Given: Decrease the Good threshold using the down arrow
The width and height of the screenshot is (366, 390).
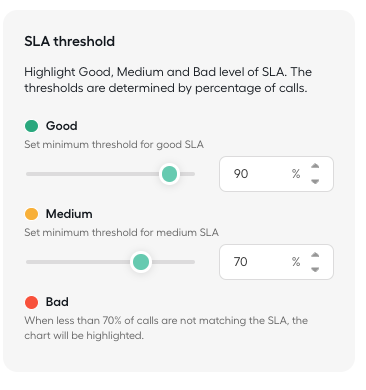Looking at the screenshot, I should coord(315,181).
